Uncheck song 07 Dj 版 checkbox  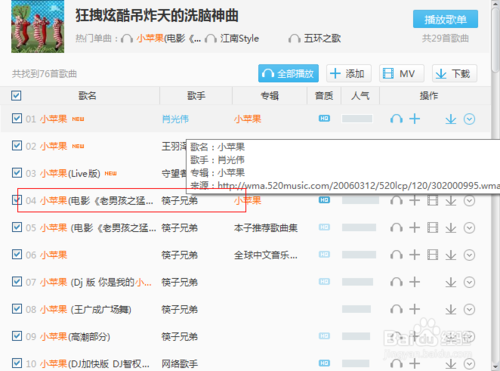[17, 282]
